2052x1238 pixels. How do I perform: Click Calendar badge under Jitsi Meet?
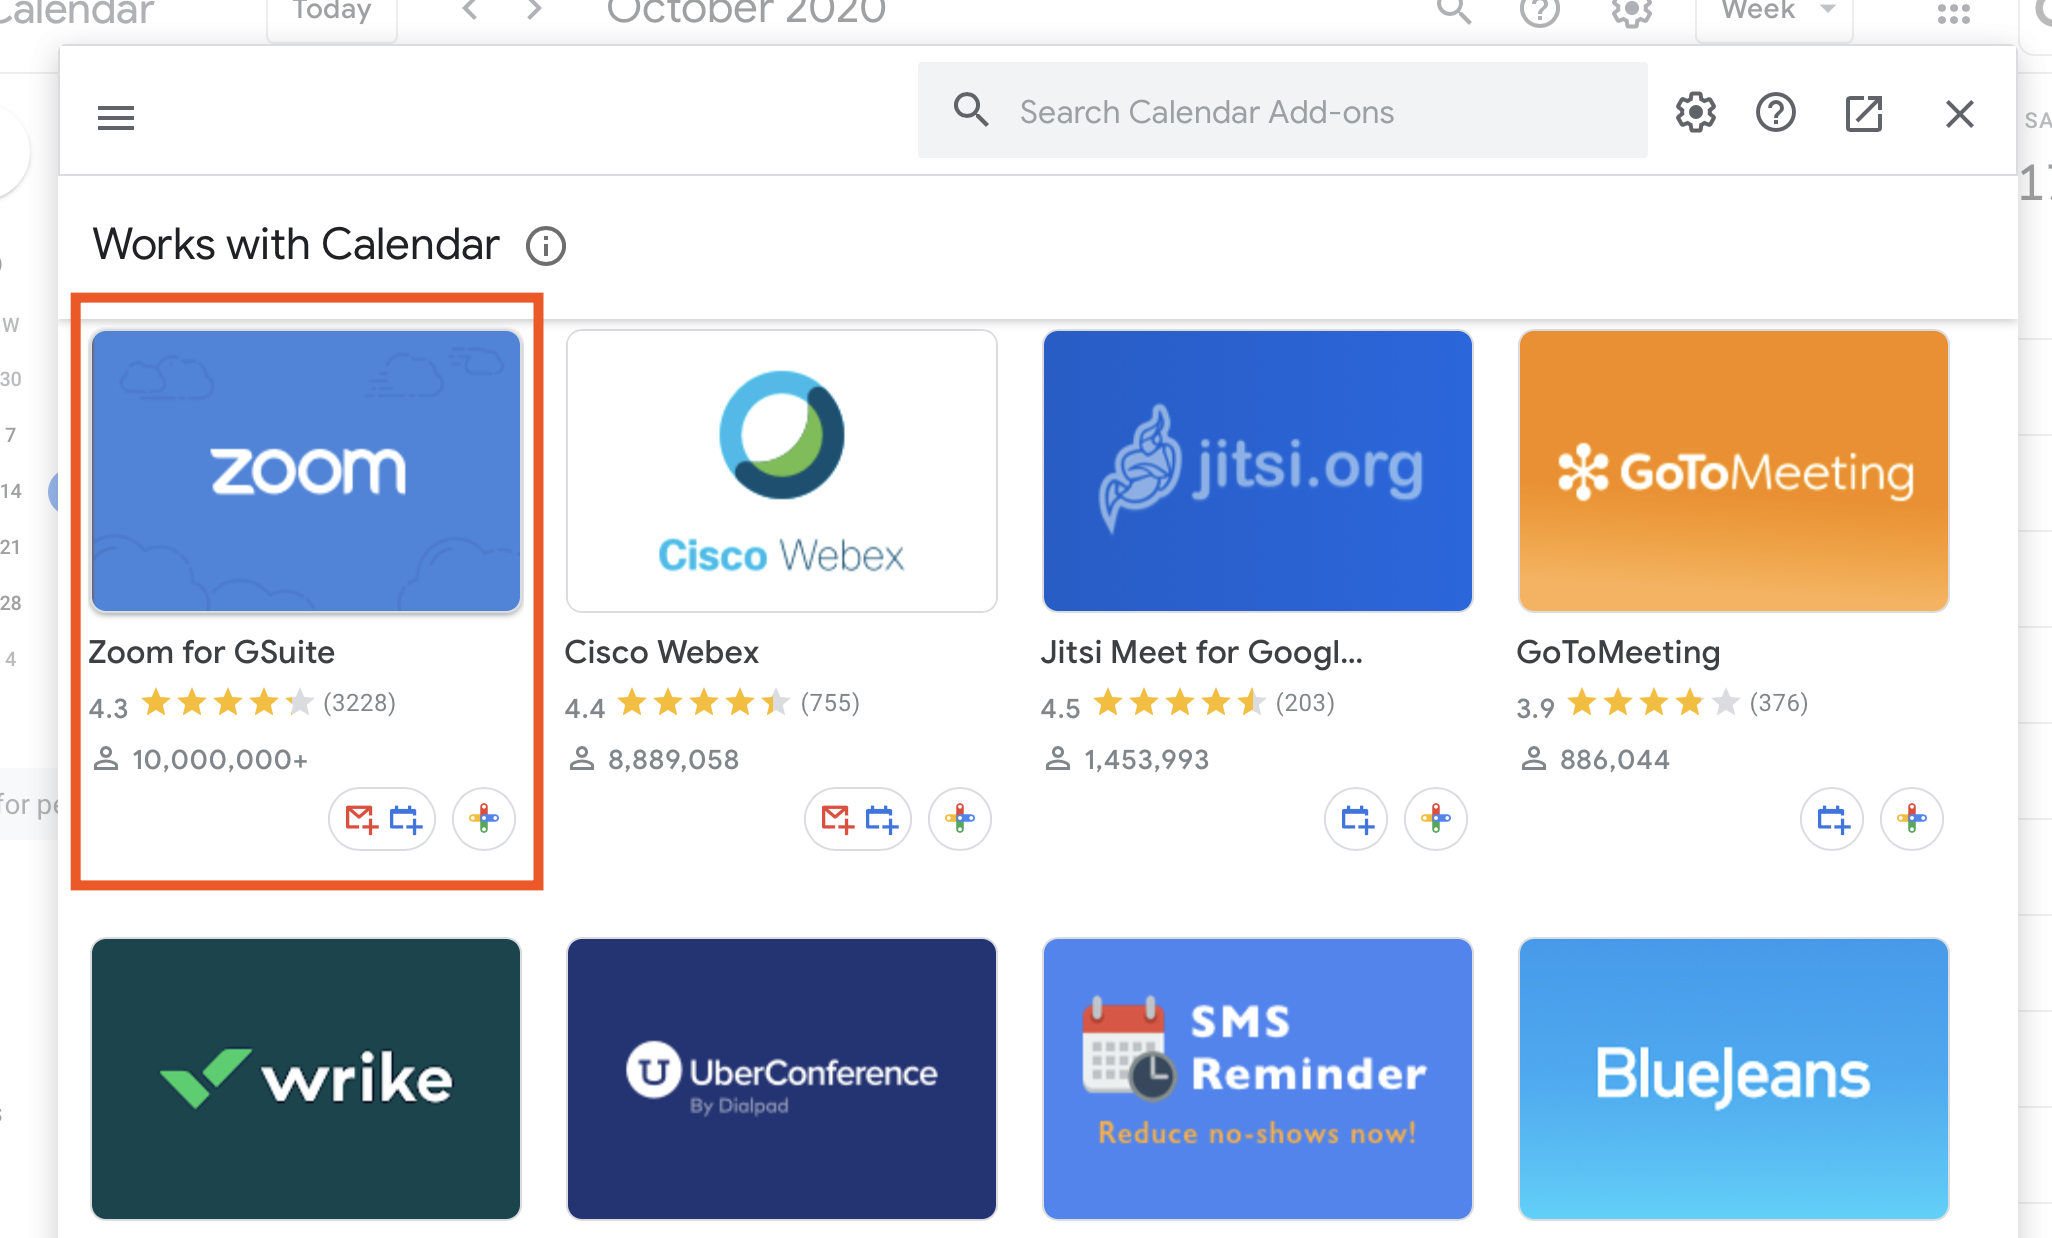point(1356,819)
